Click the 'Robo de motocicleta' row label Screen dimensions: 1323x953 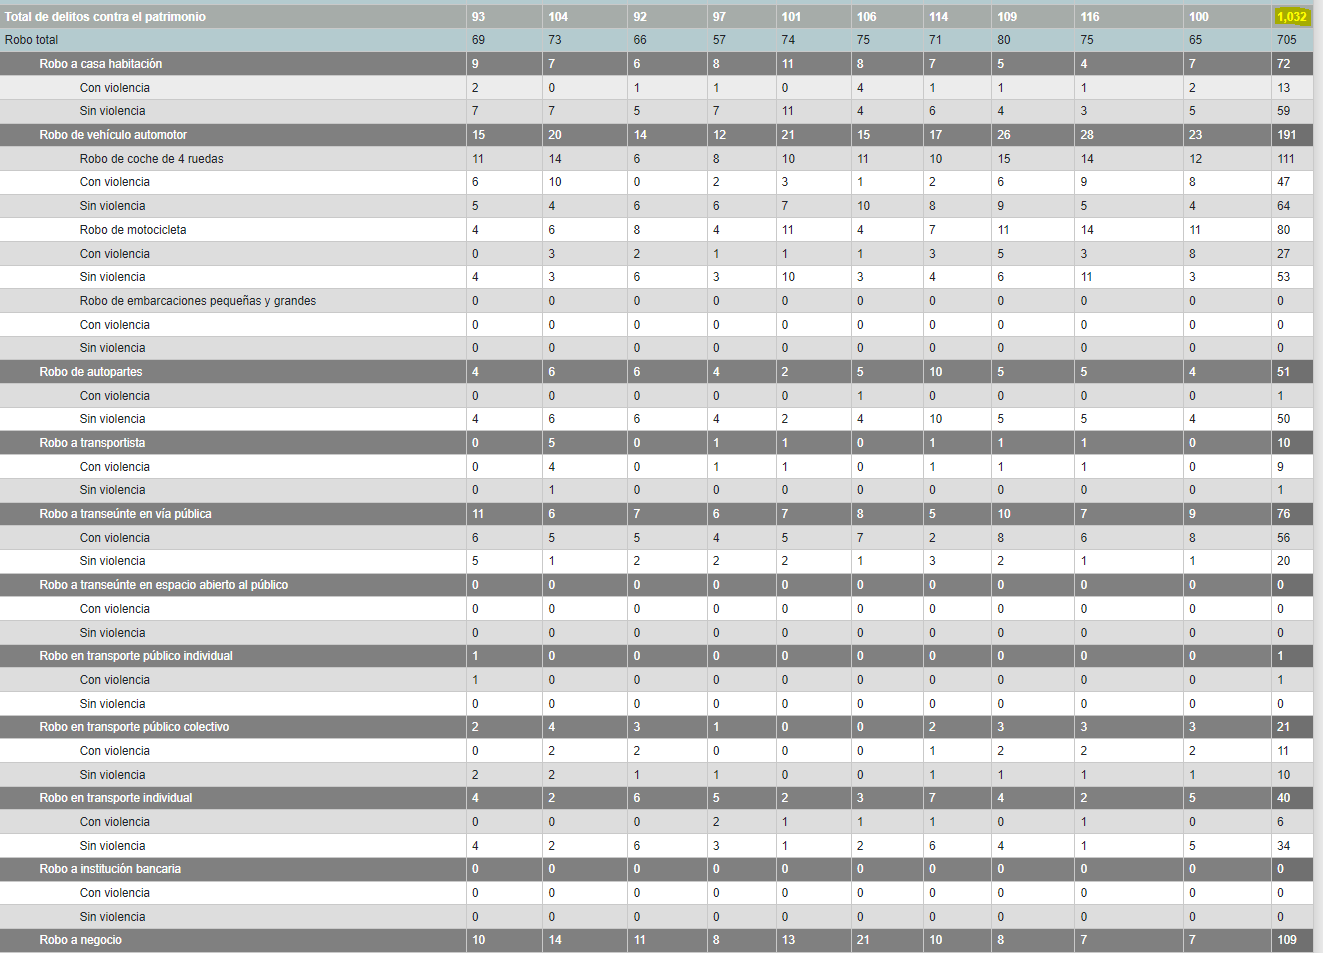coord(133,230)
